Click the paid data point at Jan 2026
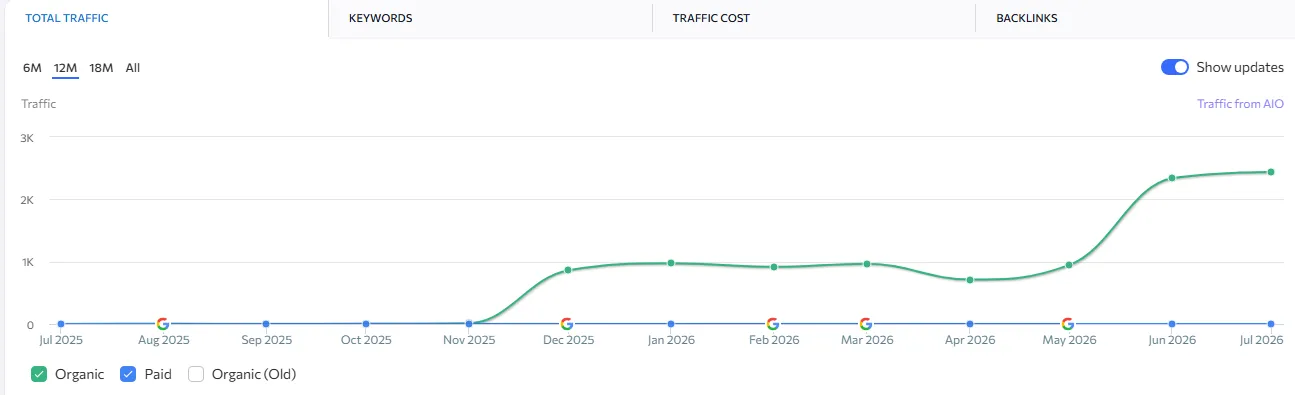The width and height of the screenshot is (1295, 395). 671,324
